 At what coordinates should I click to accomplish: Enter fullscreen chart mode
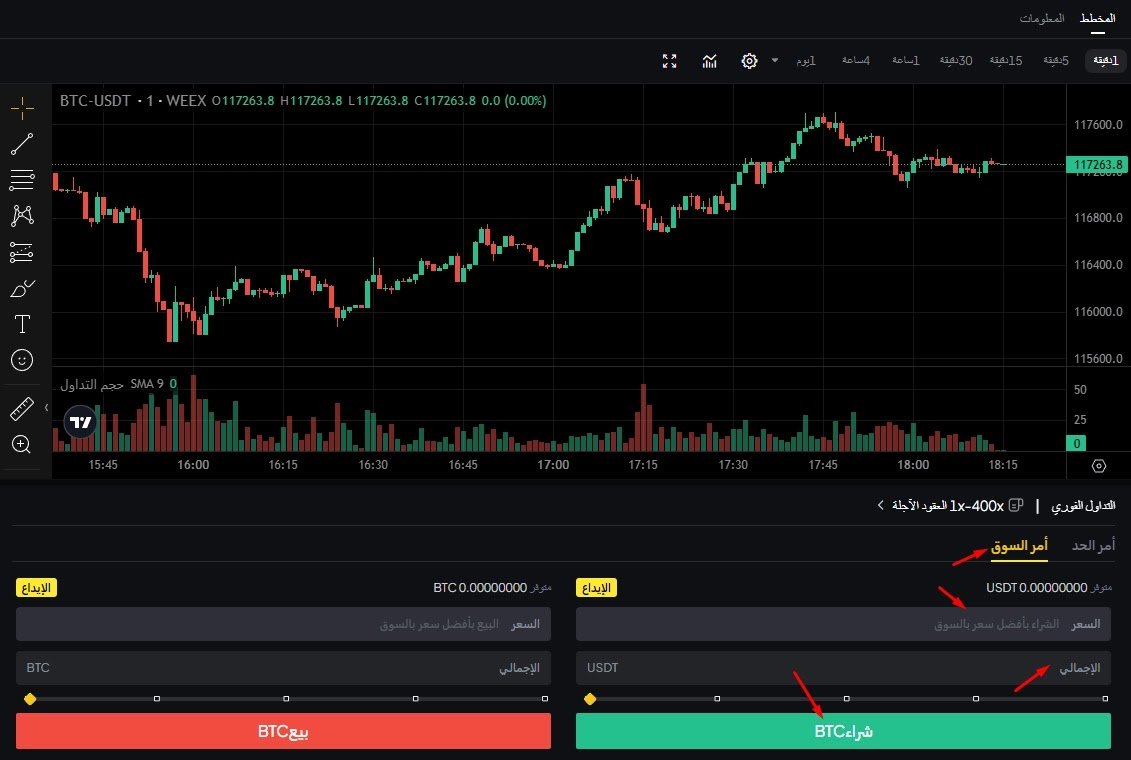coord(670,61)
